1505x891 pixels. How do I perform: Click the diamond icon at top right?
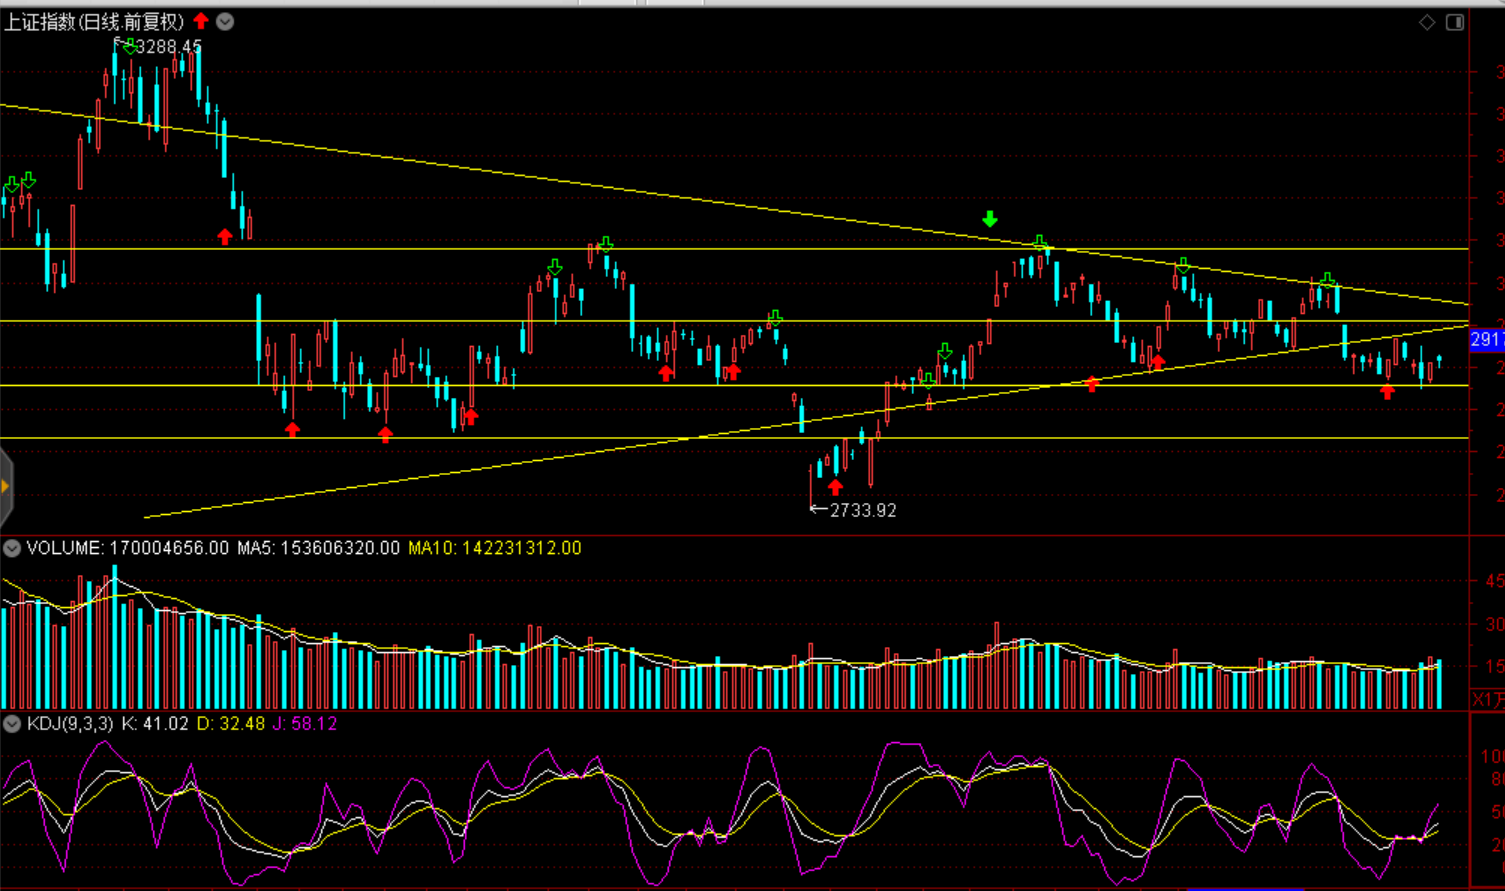tap(1427, 22)
